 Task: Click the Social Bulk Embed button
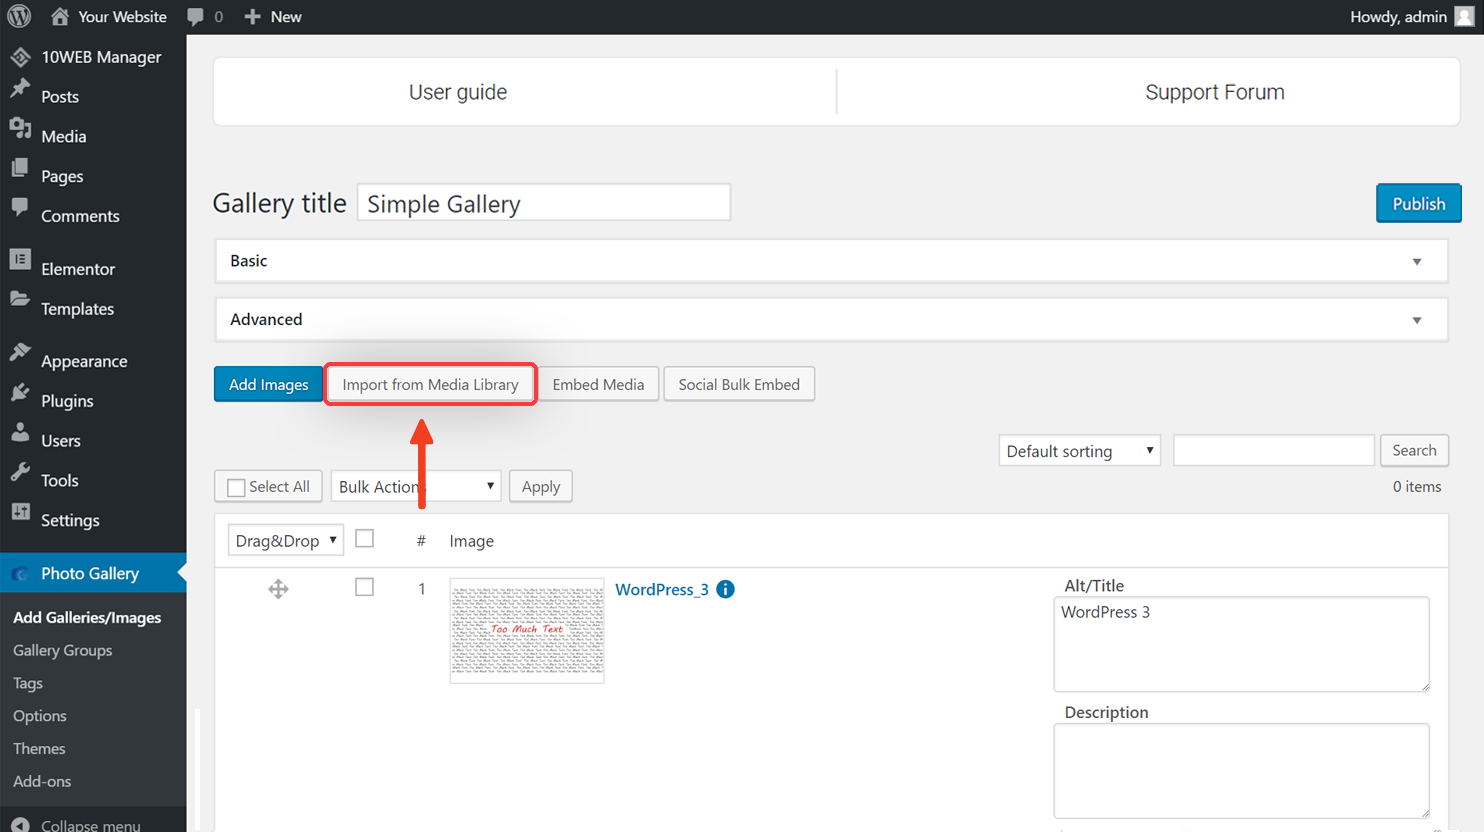point(739,384)
